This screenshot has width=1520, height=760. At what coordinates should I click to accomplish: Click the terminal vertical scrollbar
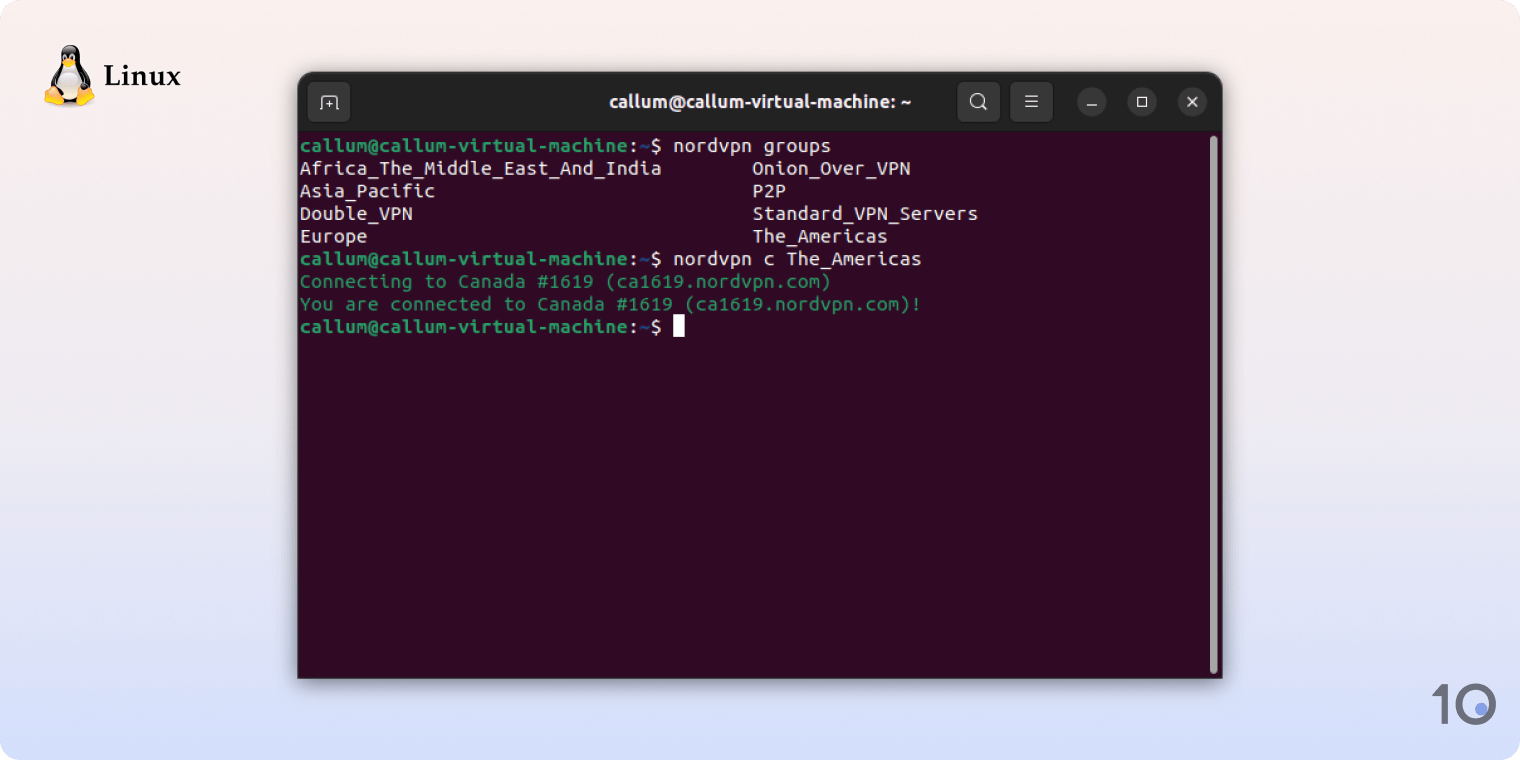click(x=1214, y=404)
